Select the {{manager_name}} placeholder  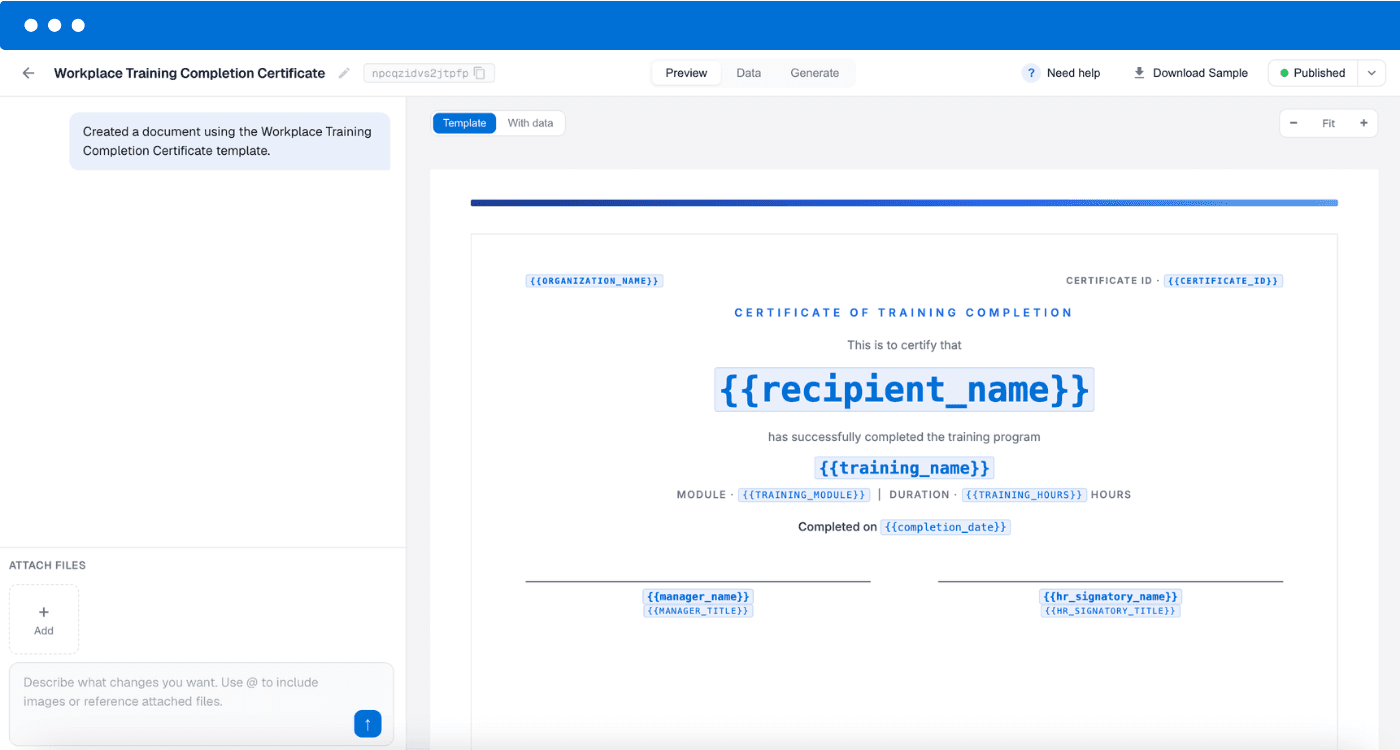(x=698, y=597)
